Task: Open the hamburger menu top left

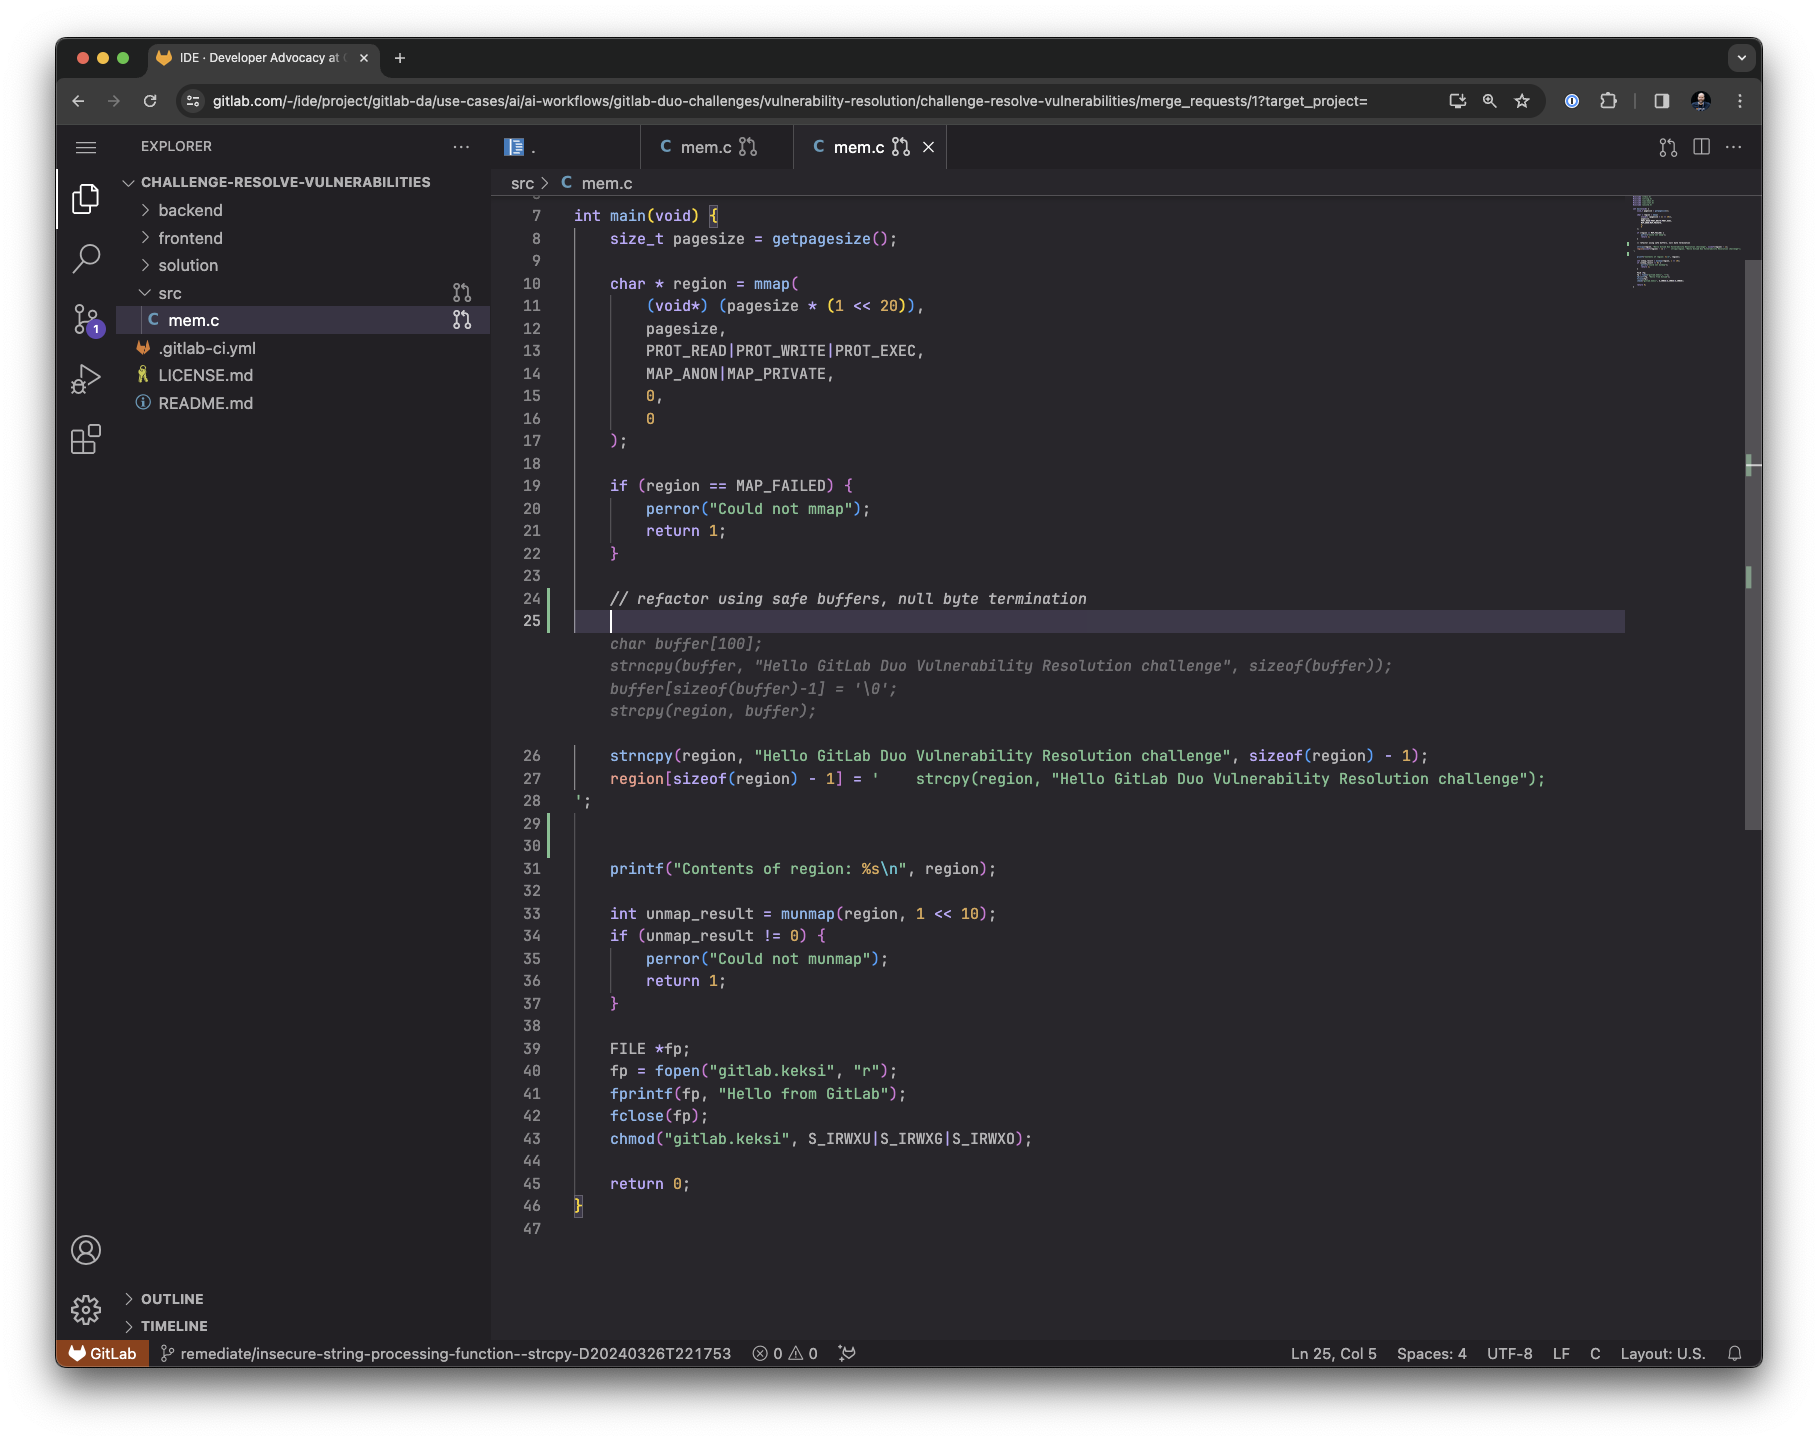Action: pyautogui.click(x=86, y=147)
